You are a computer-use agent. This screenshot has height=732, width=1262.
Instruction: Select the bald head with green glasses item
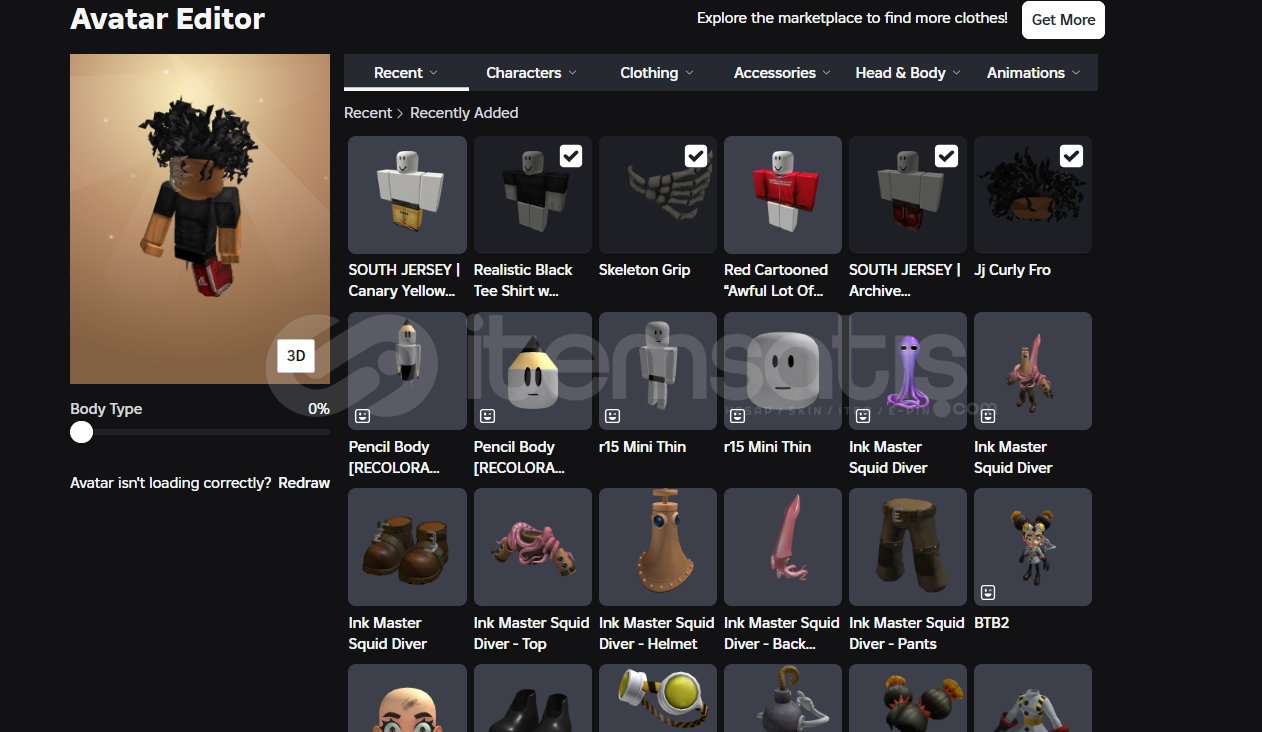coord(407,698)
